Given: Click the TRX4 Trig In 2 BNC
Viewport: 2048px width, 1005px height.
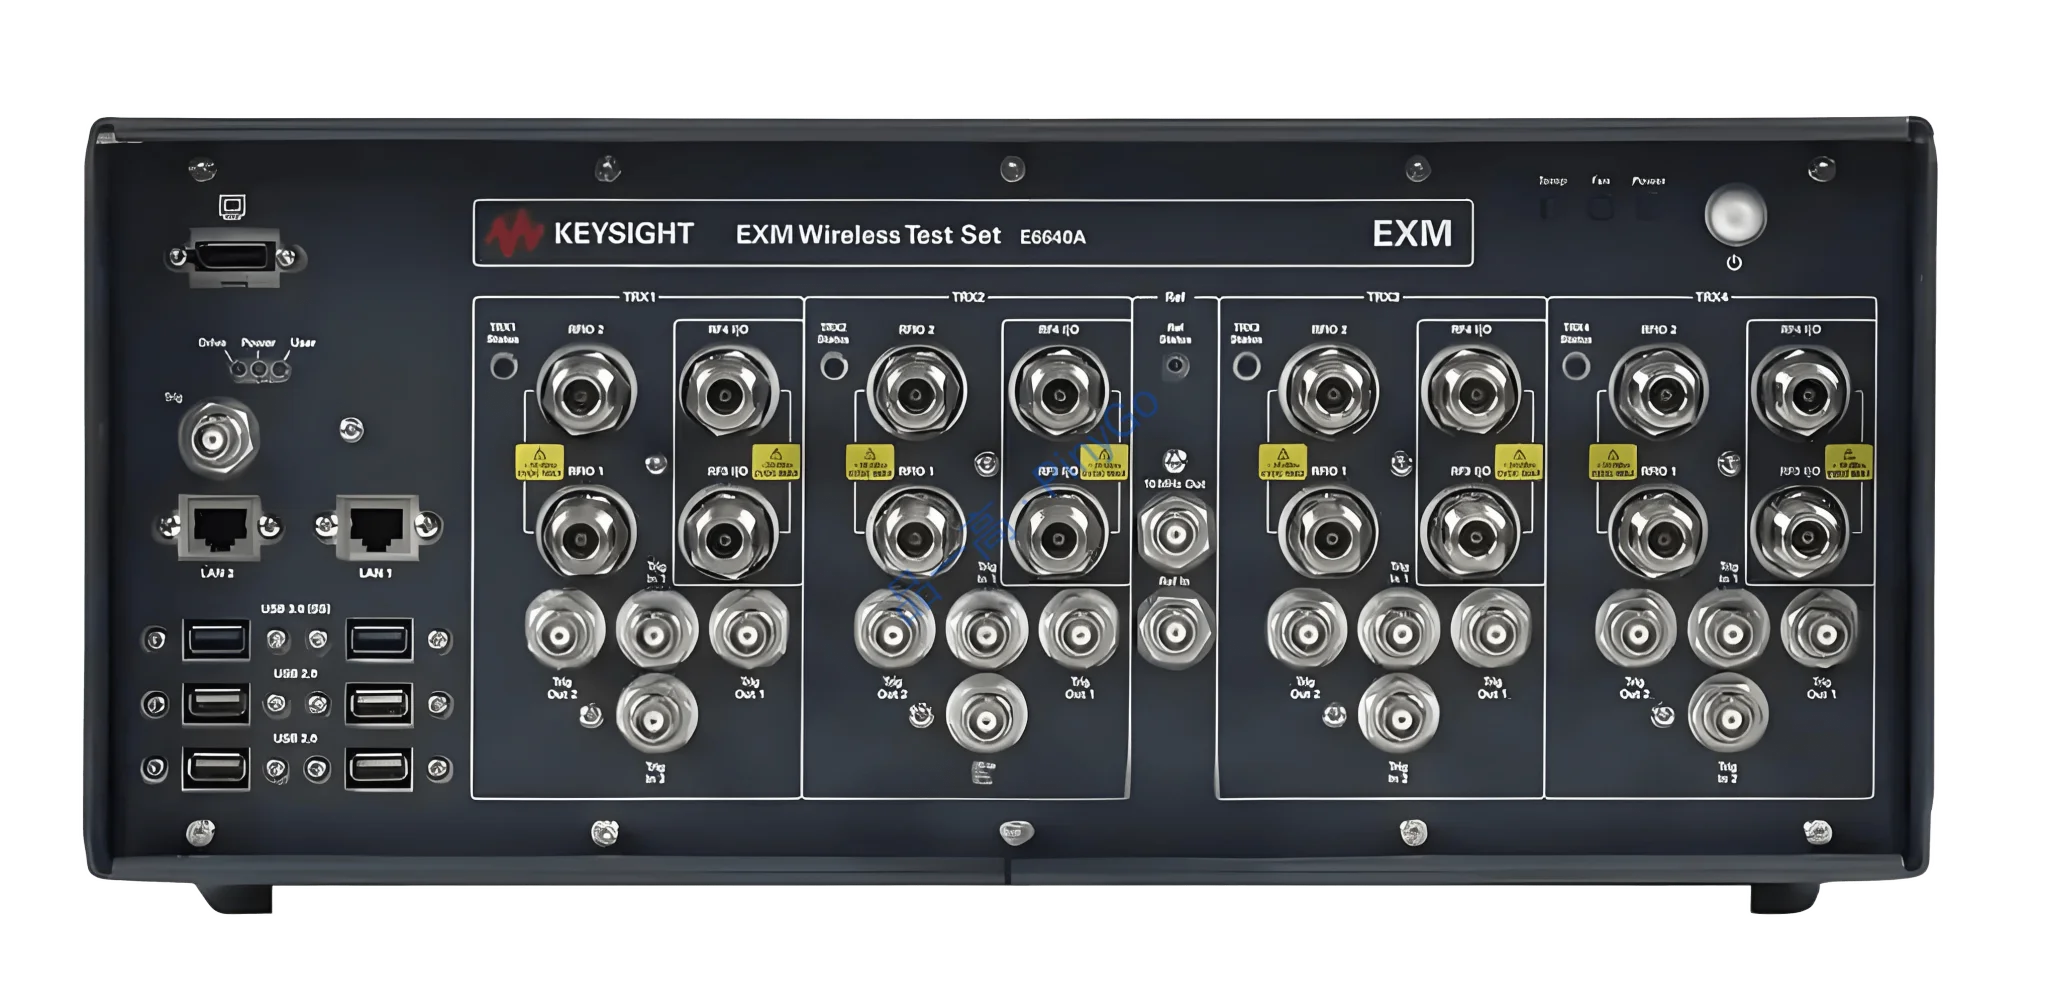Looking at the screenshot, I should (x=1728, y=715).
